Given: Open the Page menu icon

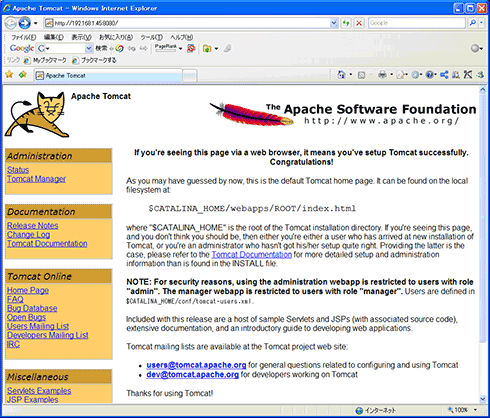Looking at the screenshot, I should click(401, 75).
